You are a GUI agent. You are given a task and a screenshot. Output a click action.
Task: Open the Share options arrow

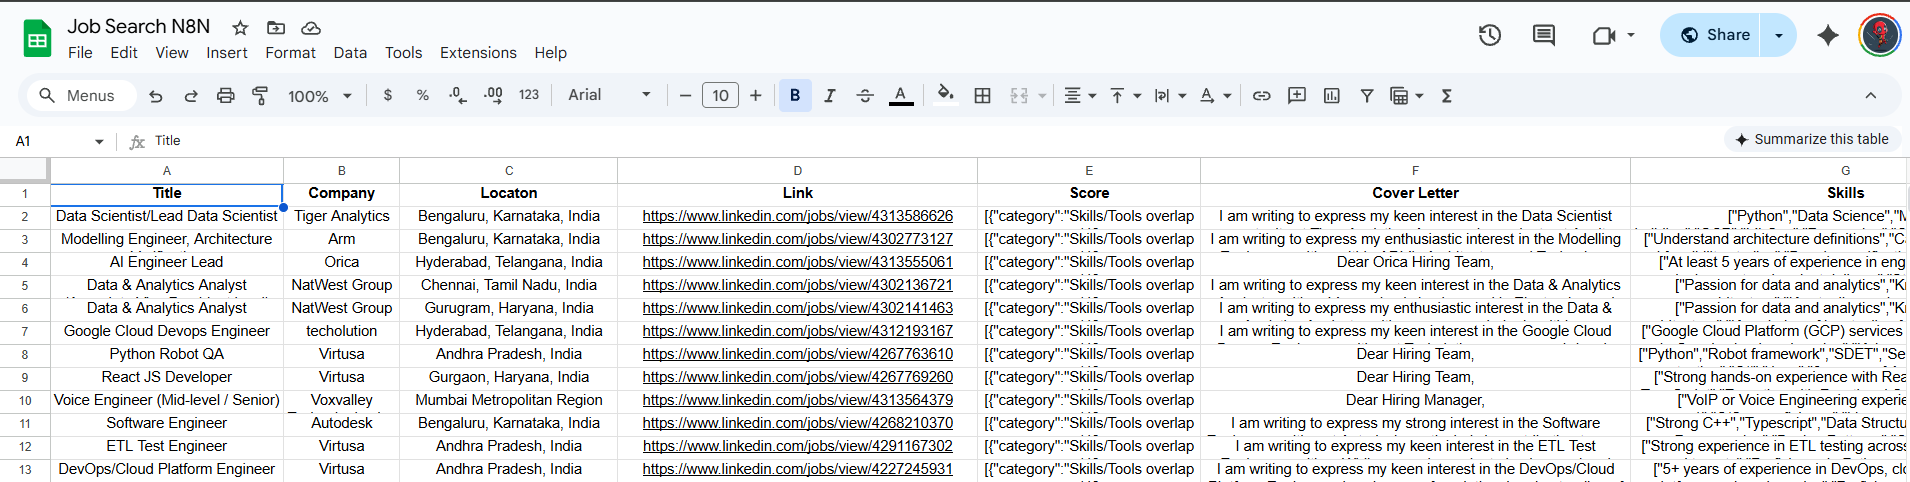[x=1779, y=35]
